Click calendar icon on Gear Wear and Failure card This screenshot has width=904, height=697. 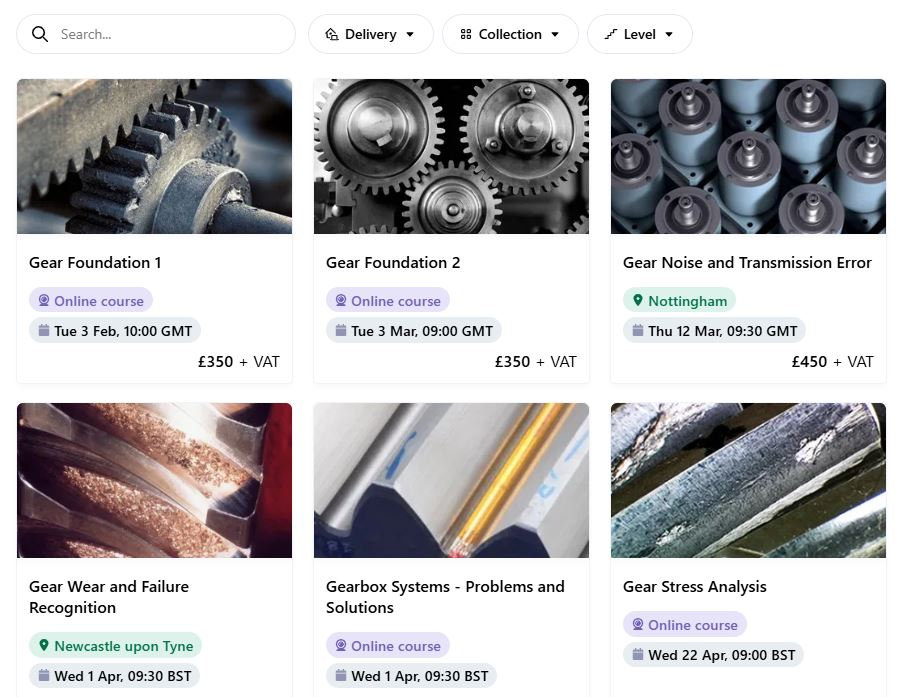(44, 675)
